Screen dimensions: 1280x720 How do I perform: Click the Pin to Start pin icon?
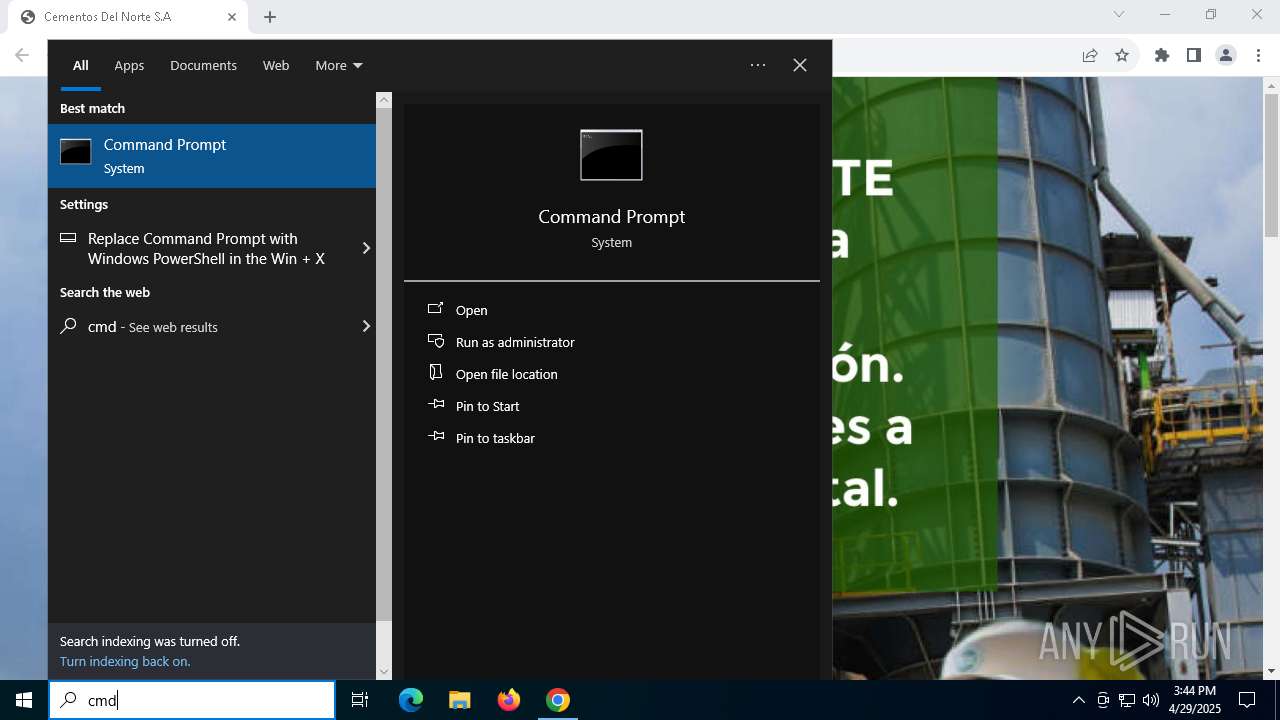coord(435,404)
